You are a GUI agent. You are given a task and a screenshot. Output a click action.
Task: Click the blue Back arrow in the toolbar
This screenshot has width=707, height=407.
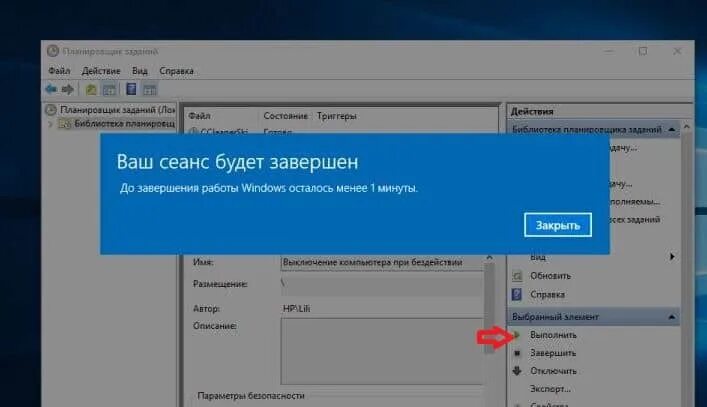click(51, 89)
